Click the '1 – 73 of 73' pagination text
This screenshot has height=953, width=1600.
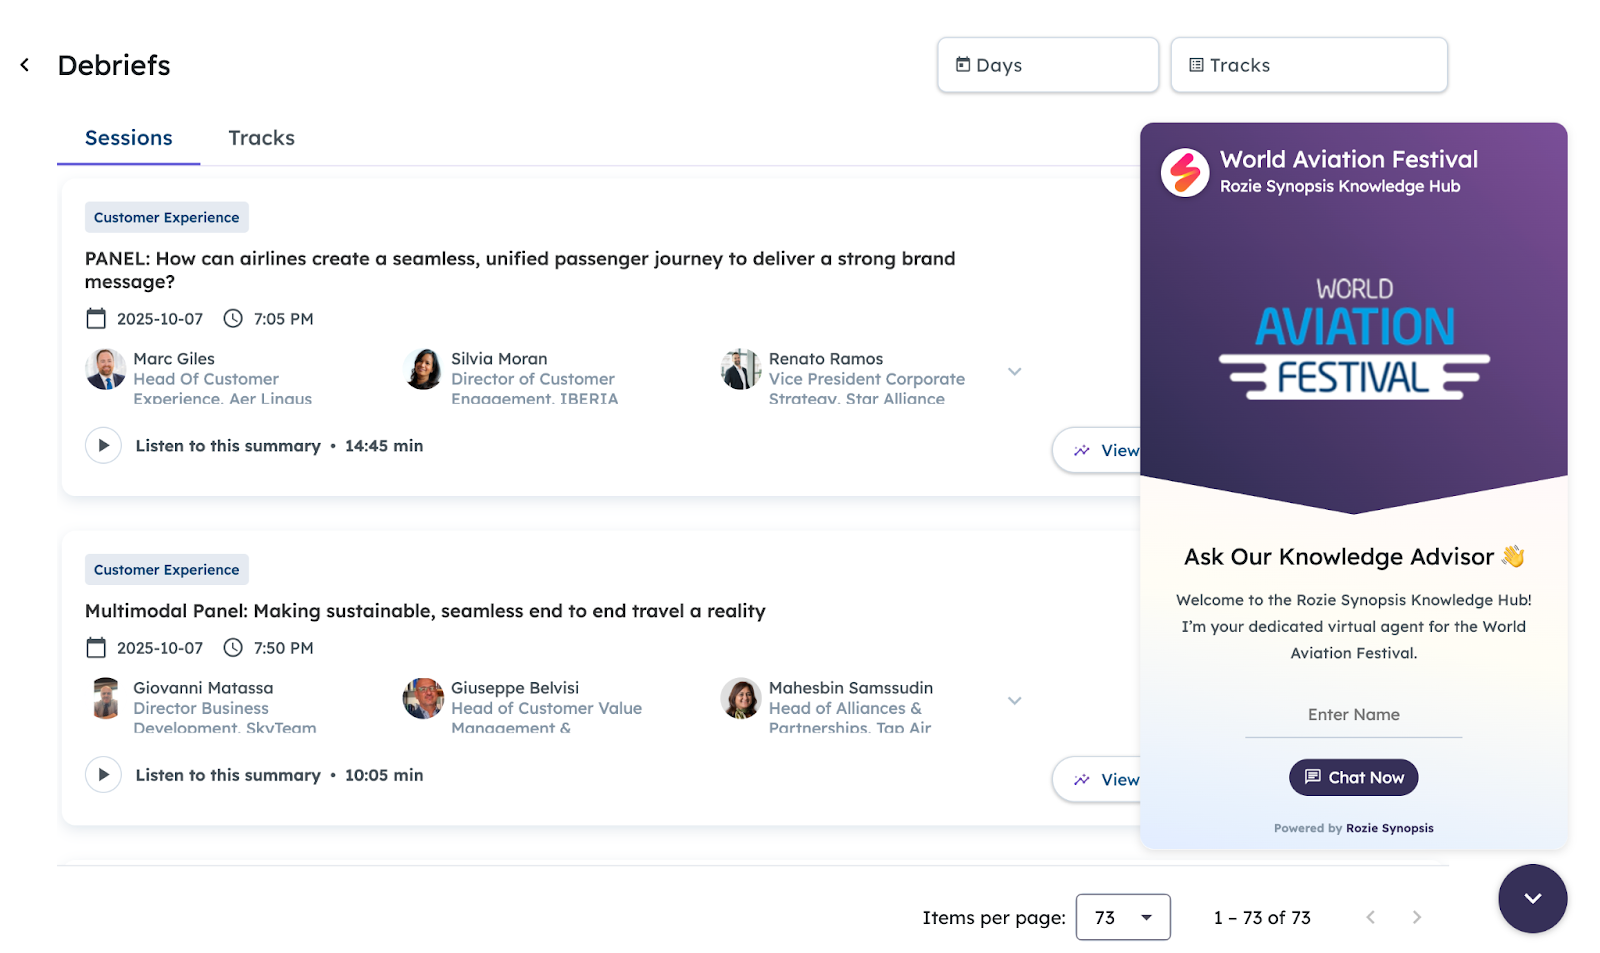1262,918
